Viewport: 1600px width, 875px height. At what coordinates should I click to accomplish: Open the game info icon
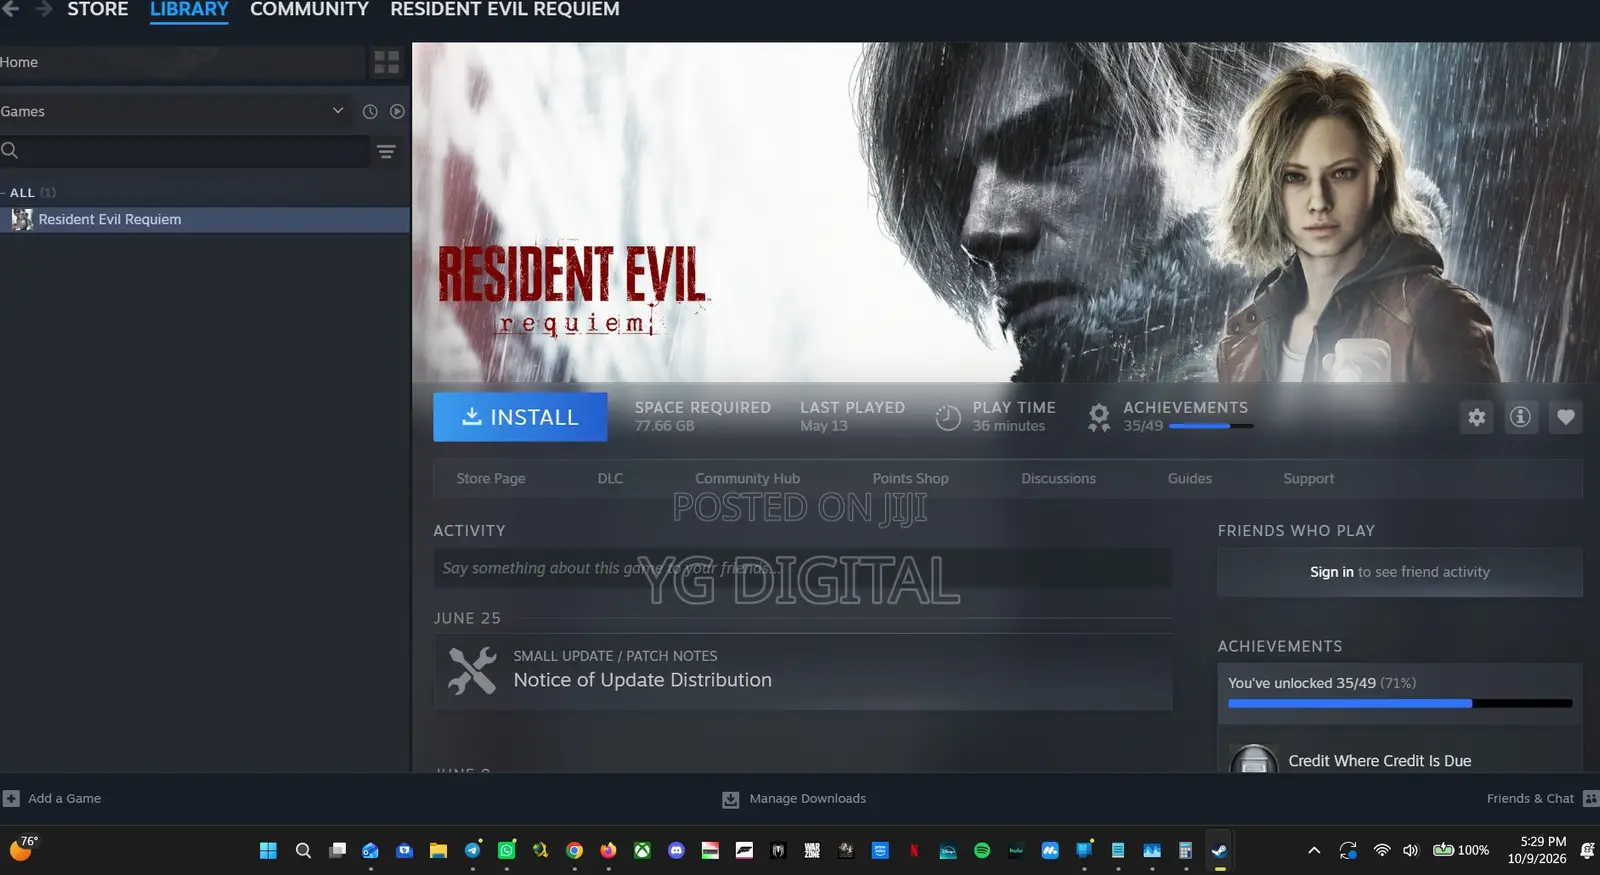[1520, 417]
